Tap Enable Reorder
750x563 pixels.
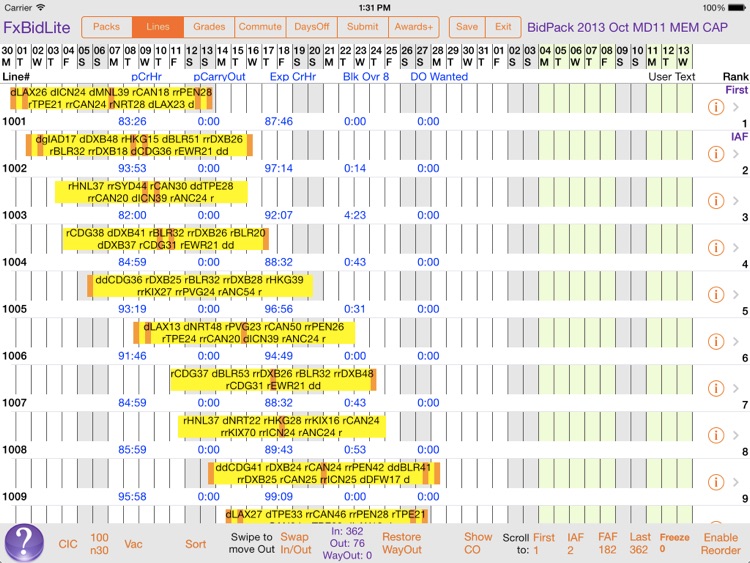click(721, 544)
